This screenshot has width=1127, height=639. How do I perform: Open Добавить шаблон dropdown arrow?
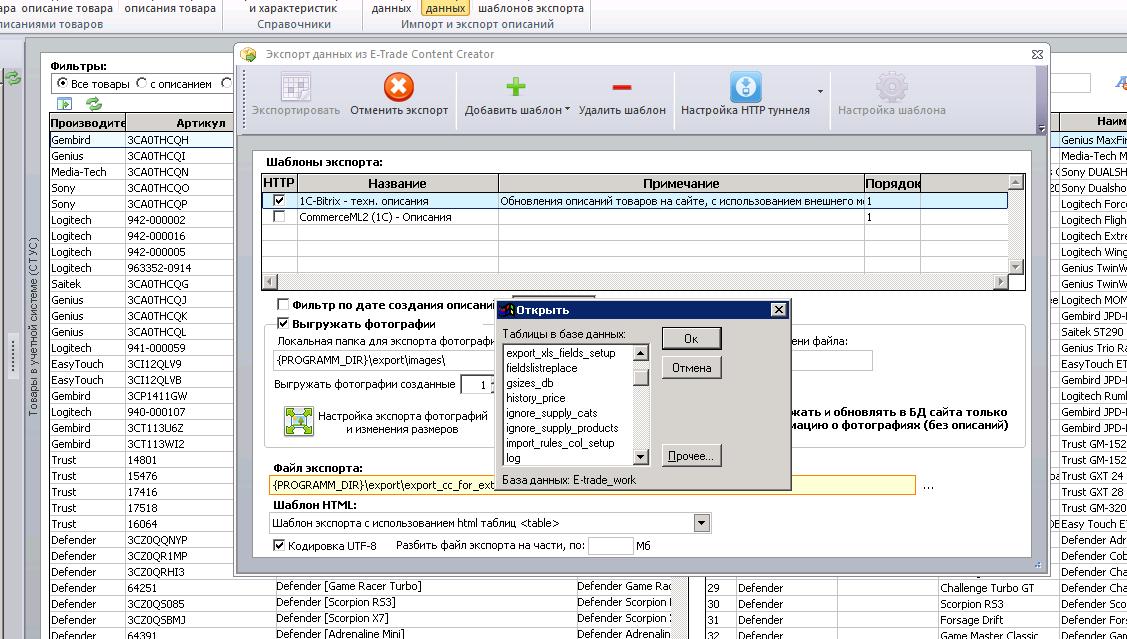(x=567, y=110)
